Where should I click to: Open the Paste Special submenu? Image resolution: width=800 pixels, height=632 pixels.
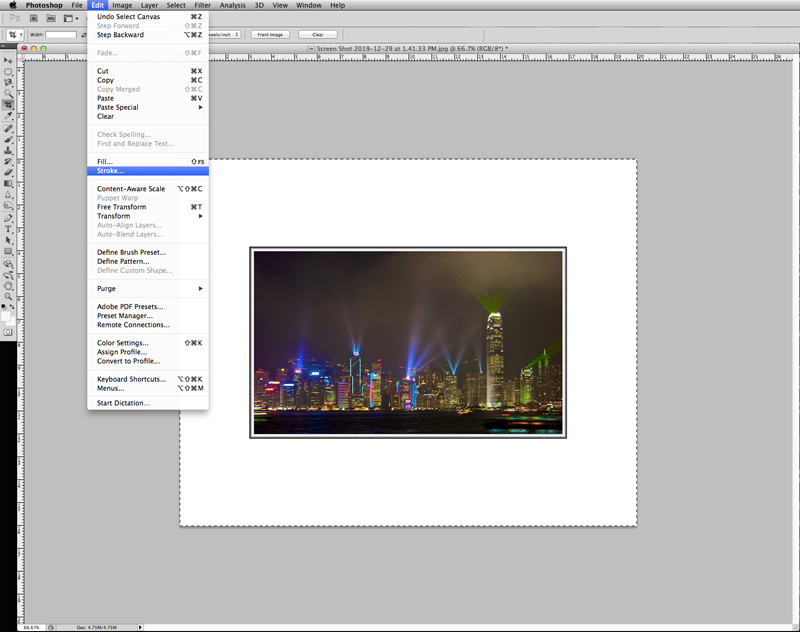[118, 107]
